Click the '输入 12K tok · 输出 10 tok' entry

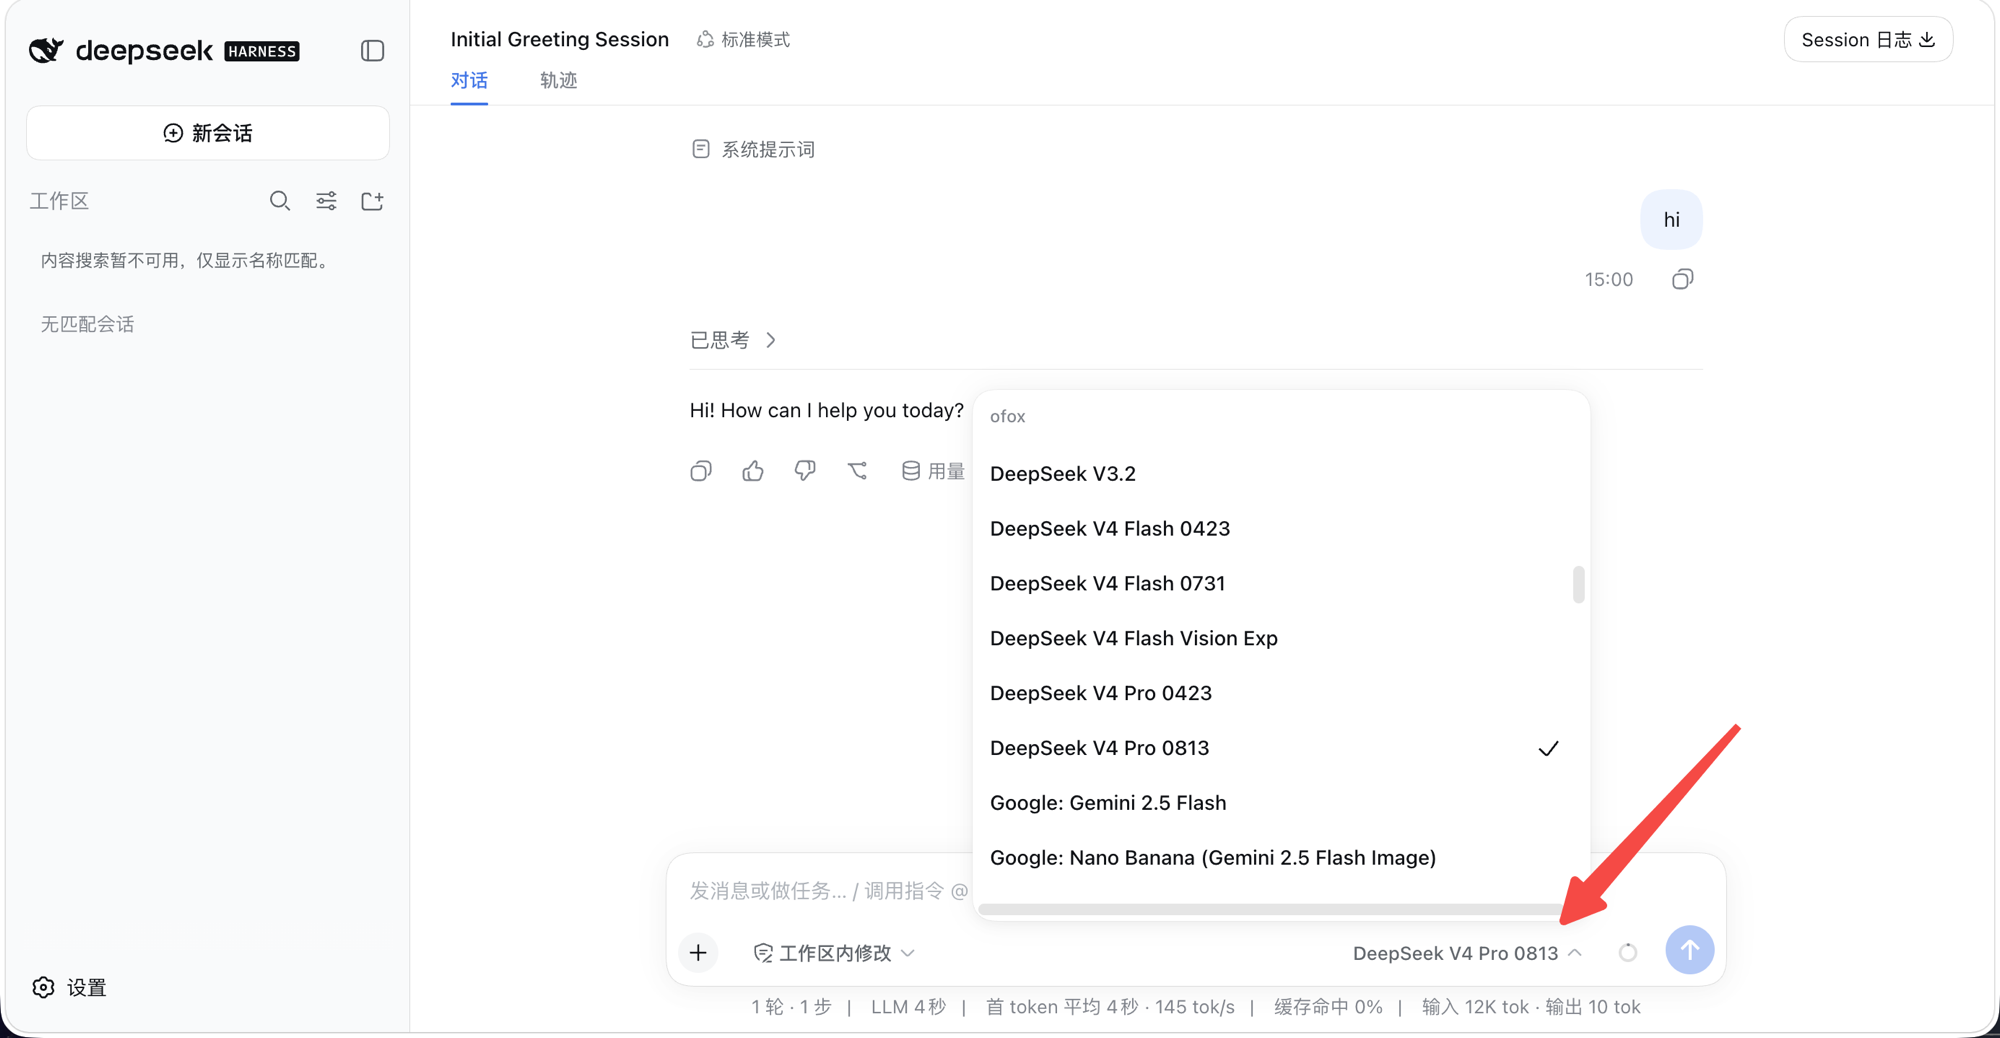coord(1531,1007)
